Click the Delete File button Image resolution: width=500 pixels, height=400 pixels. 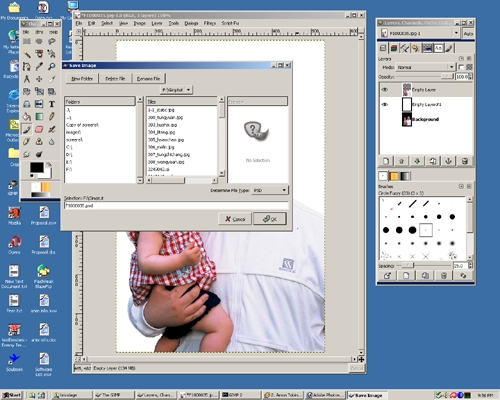pos(115,79)
